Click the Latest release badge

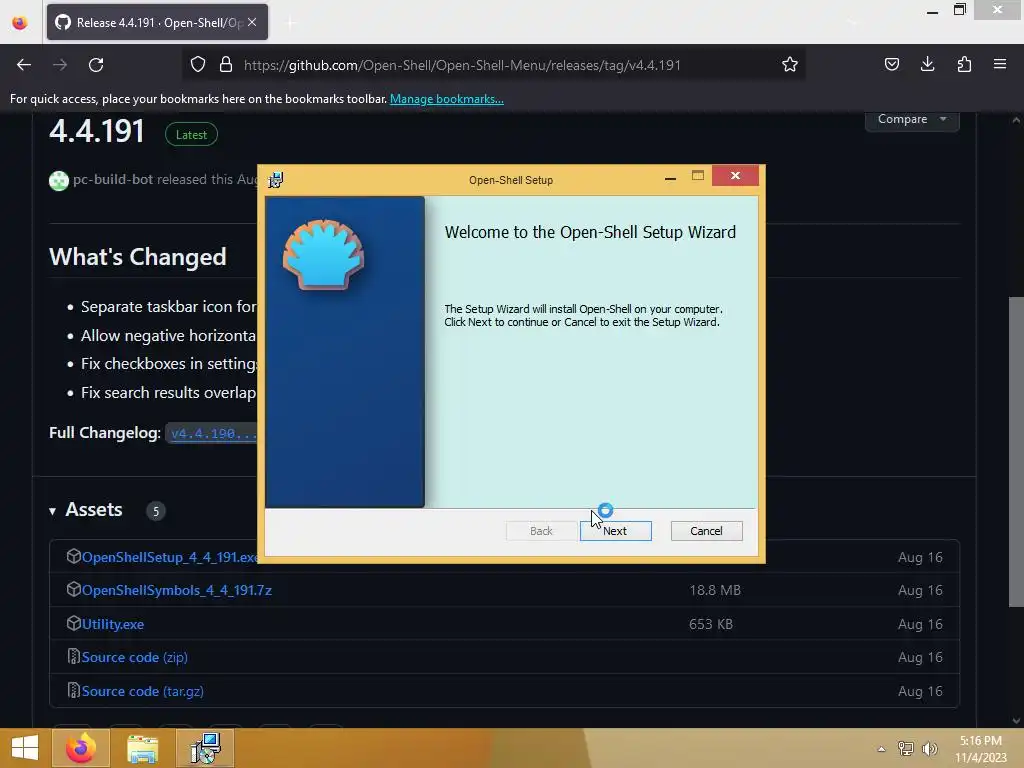(x=191, y=135)
